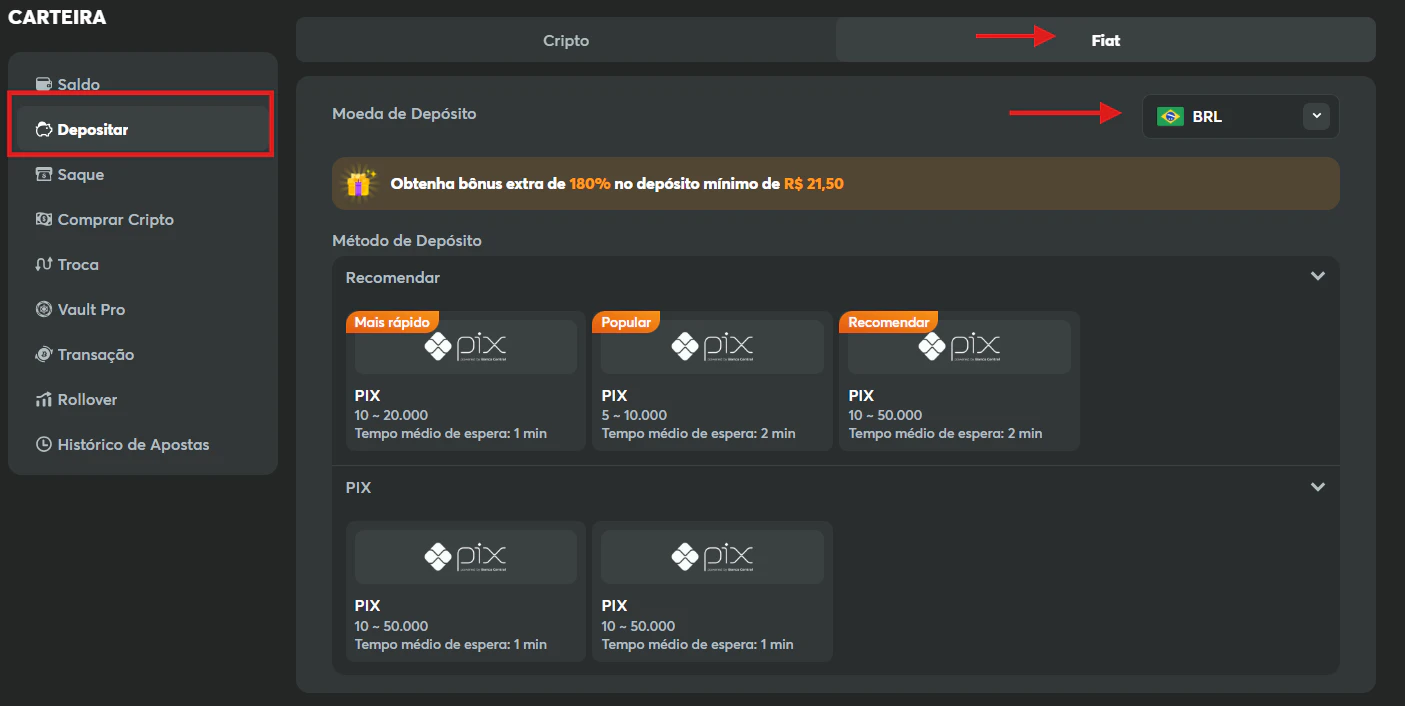Image resolution: width=1405 pixels, height=706 pixels.
Task: Click 'R$ 21,50' in the bonus banner
Action: [x=814, y=184]
